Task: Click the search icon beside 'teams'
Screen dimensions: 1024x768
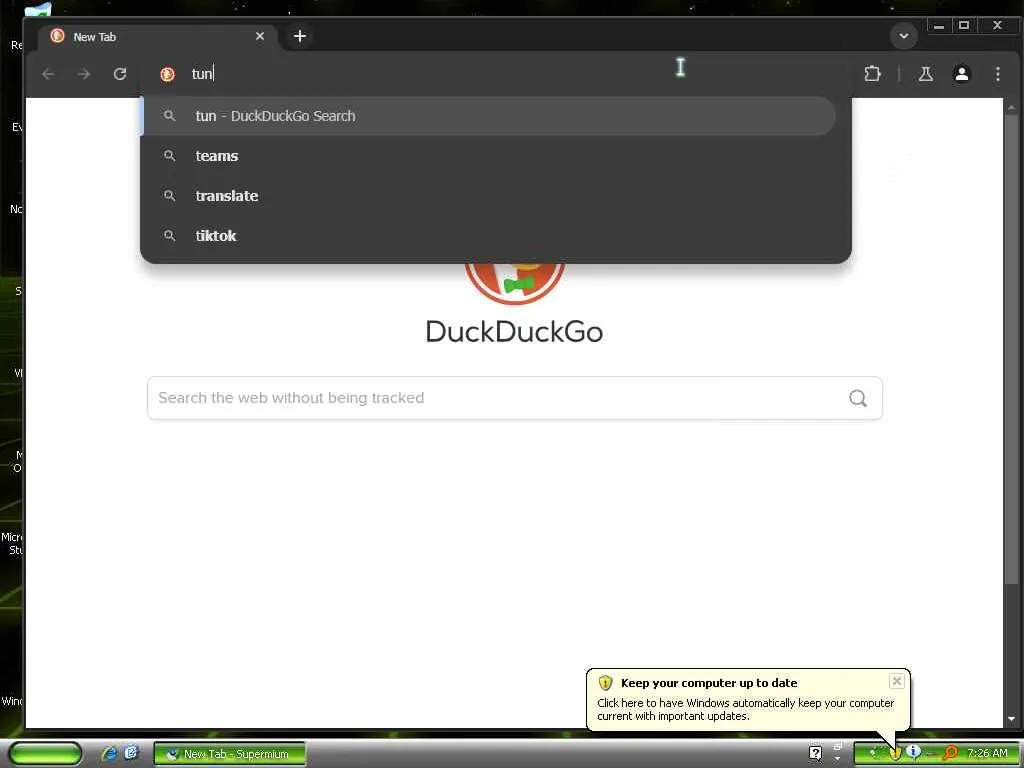Action: click(169, 155)
